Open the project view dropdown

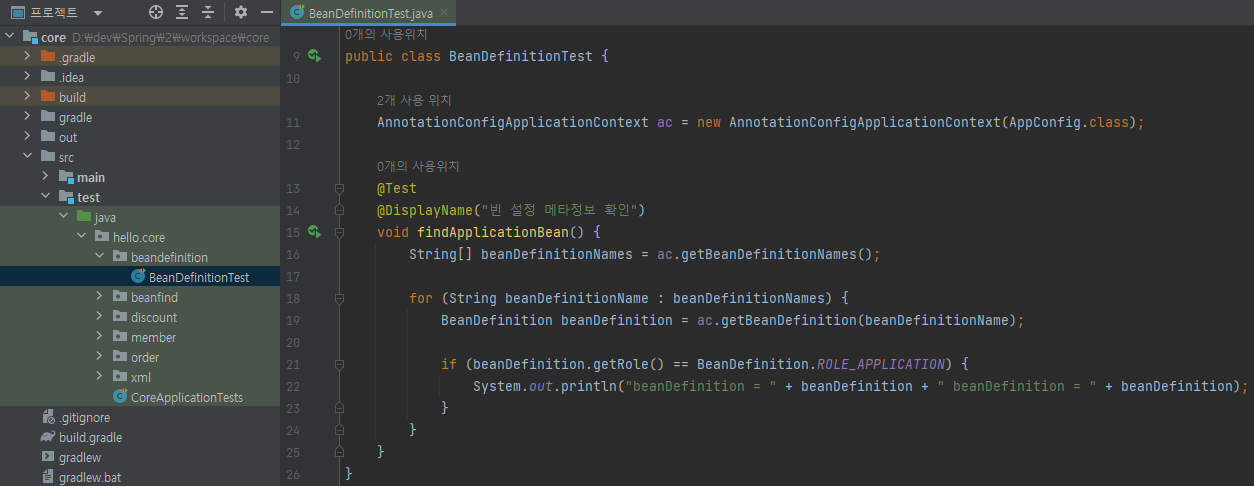pyautogui.click(x=97, y=13)
